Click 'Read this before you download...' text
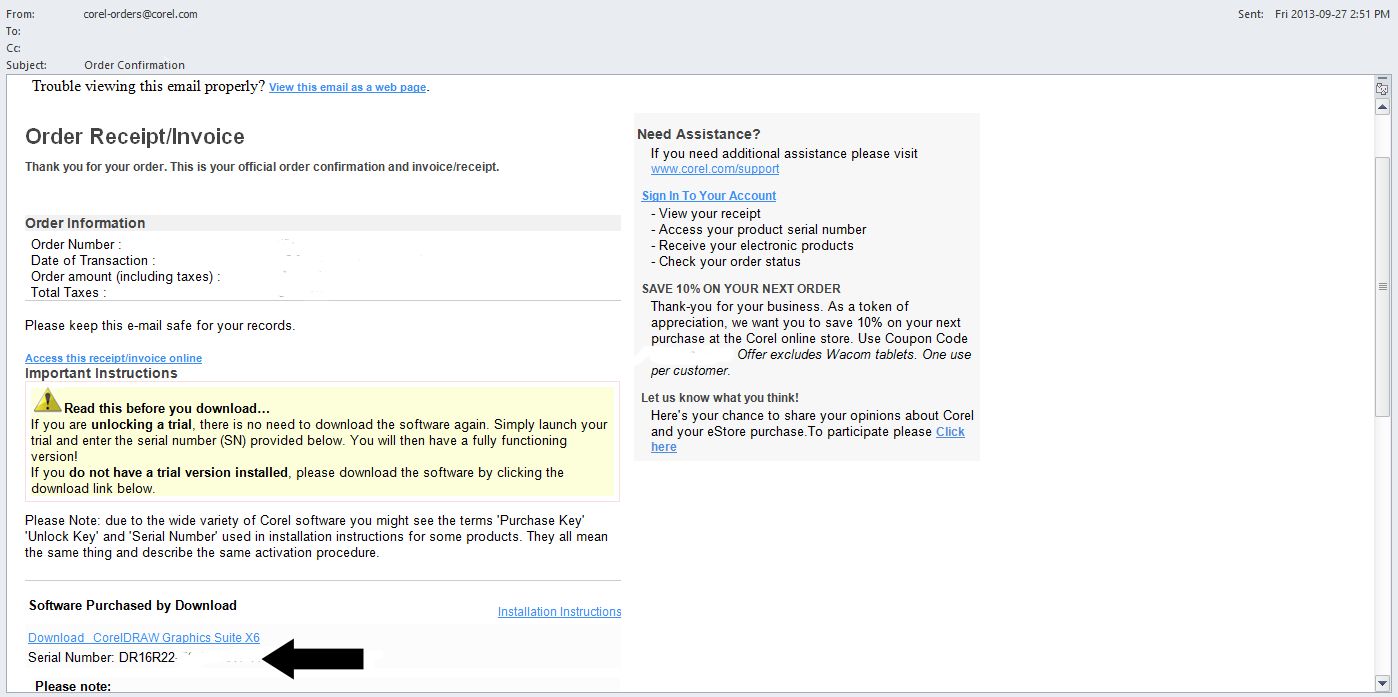Viewport: 1398px width, 697px height. point(167,408)
